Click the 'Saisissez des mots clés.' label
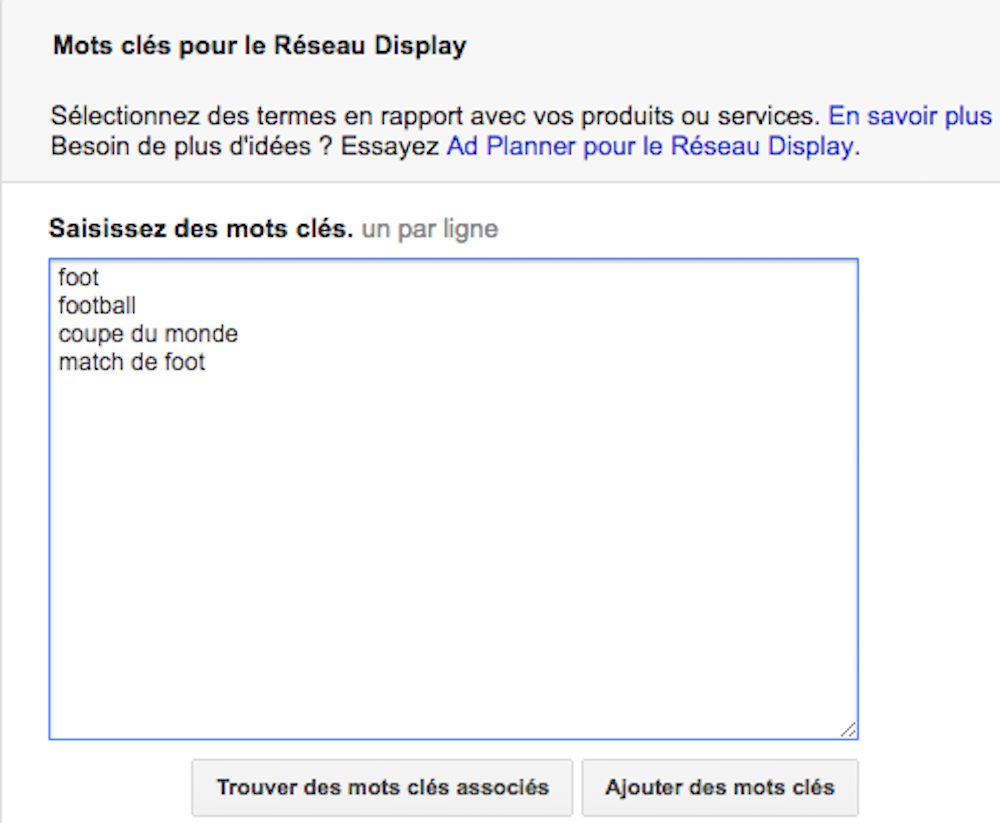Screen dimensions: 1000x823 (x=201, y=228)
